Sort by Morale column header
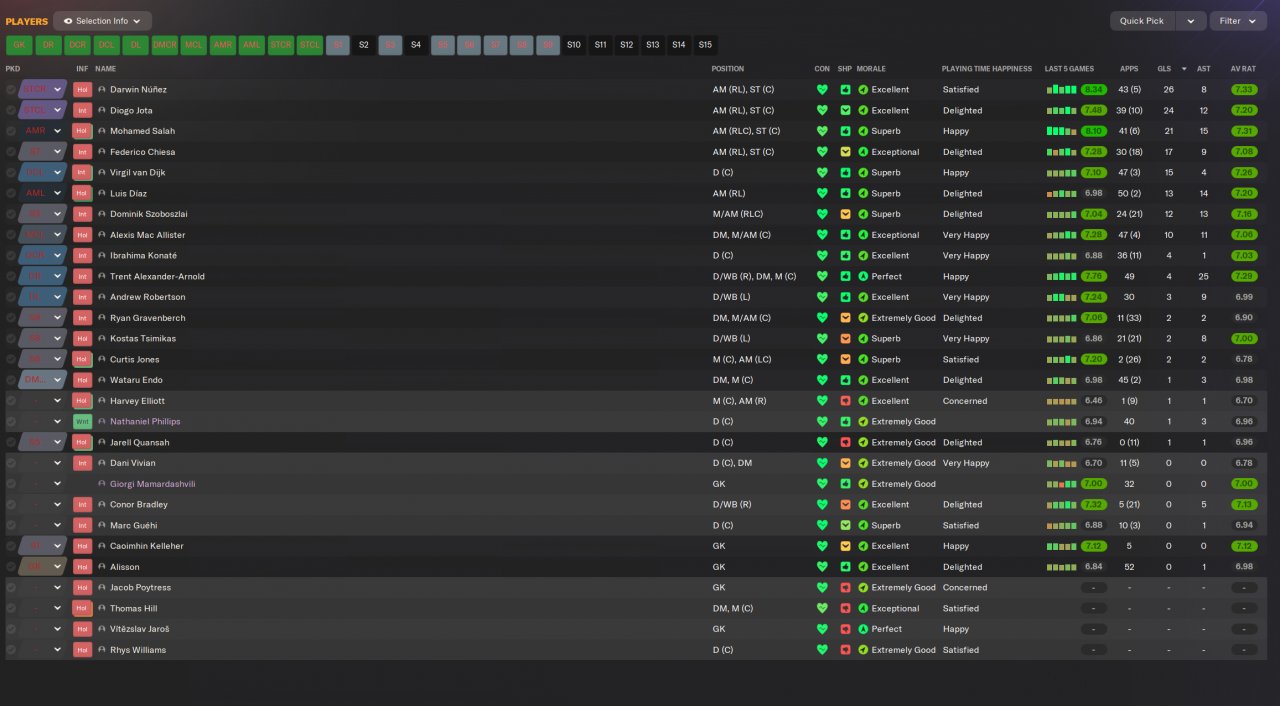 point(871,69)
